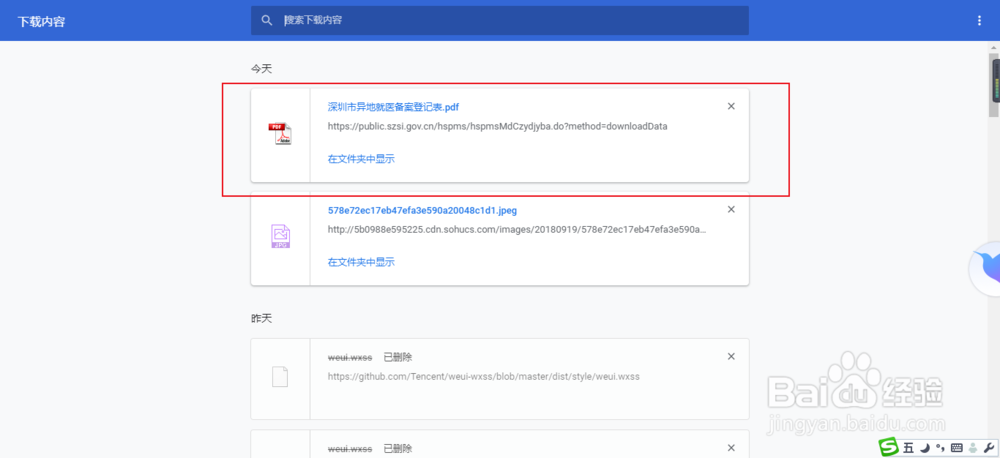This screenshot has width=1000, height=458.
Task: Open the github.com weui.wxss source URL
Action: tap(483, 376)
